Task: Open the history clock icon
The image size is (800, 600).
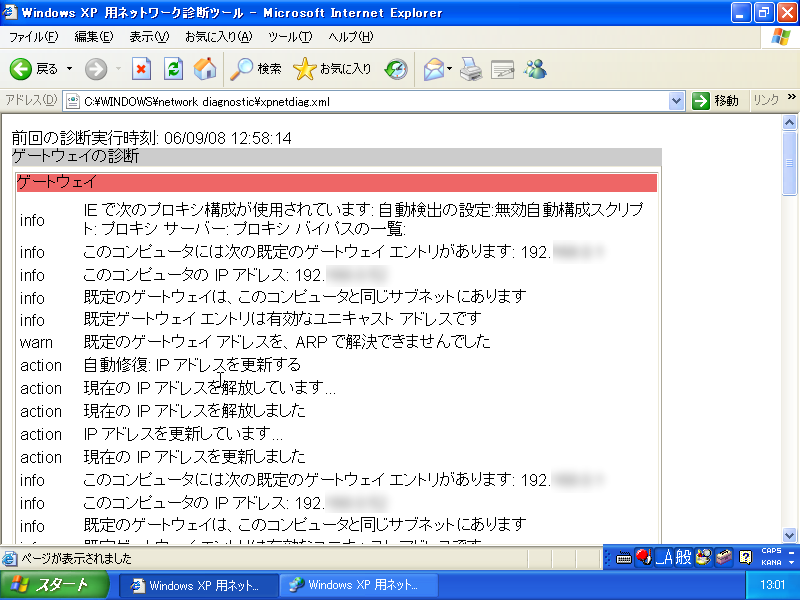Action: coord(396,69)
